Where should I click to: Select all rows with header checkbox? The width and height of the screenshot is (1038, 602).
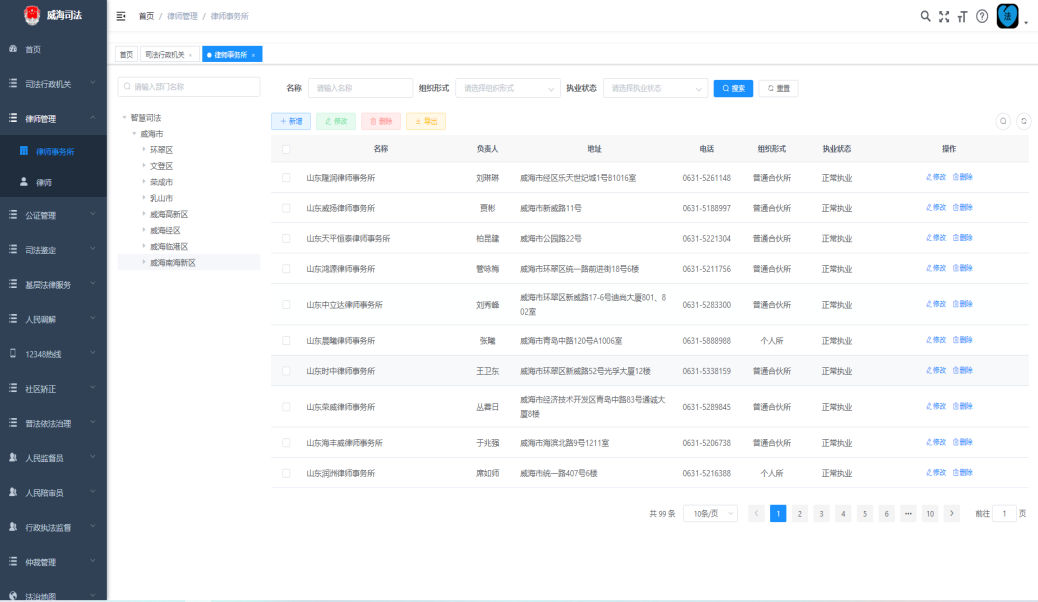[286, 149]
